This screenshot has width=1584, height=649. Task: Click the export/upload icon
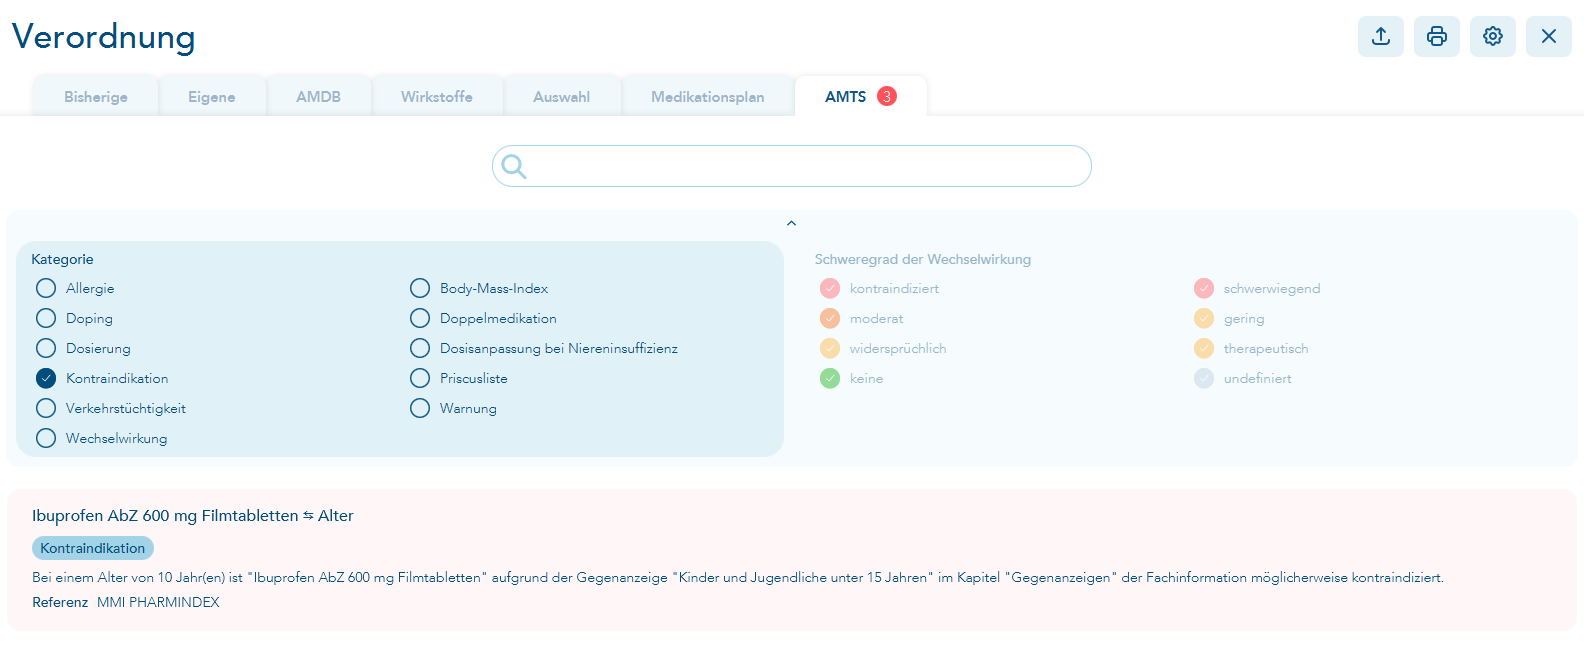[x=1381, y=37]
